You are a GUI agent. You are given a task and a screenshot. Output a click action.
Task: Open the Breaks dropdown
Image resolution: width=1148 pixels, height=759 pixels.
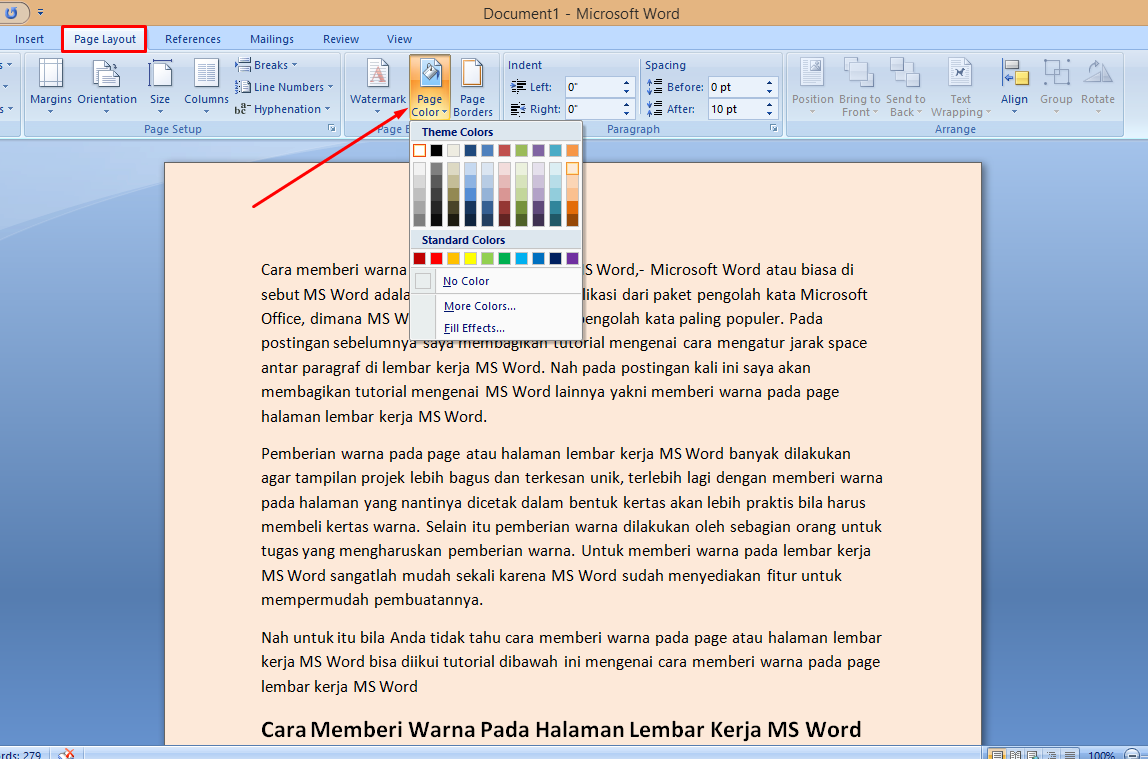point(266,65)
